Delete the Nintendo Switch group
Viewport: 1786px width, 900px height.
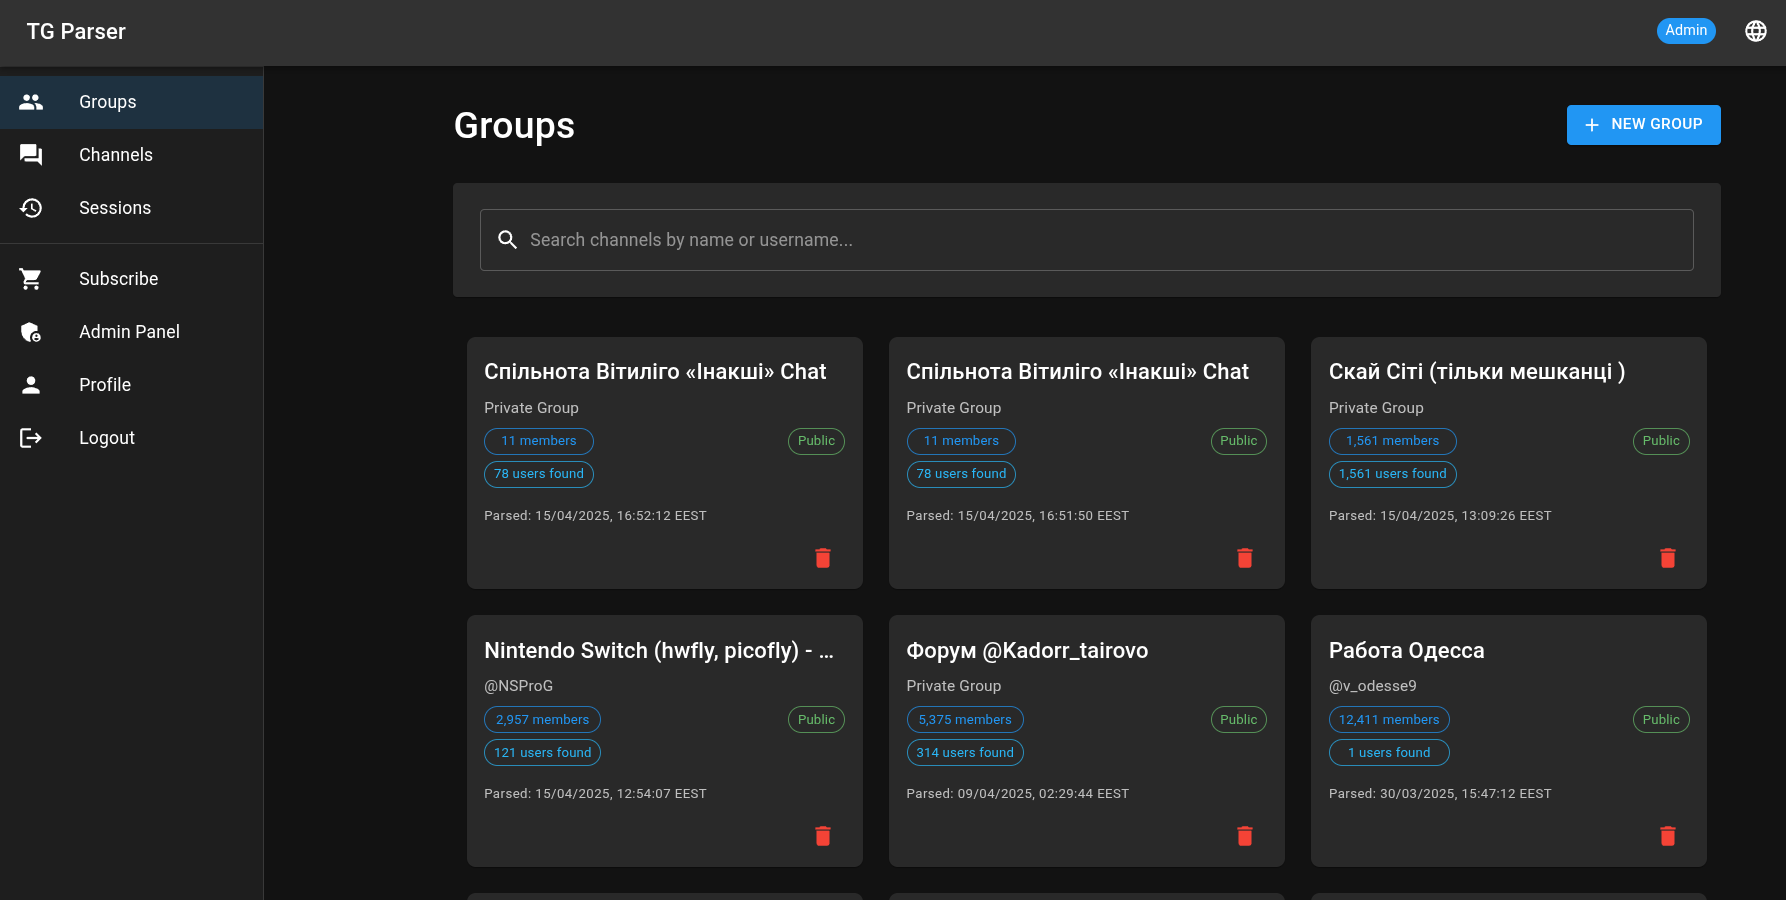823,836
